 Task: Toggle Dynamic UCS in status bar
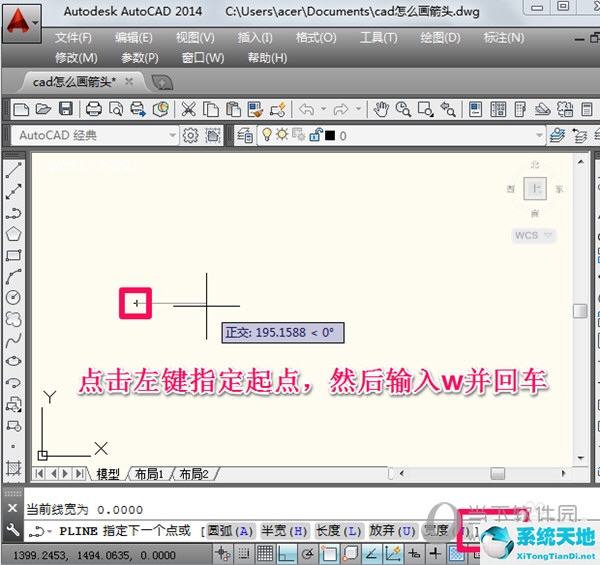[x=393, y=554]
